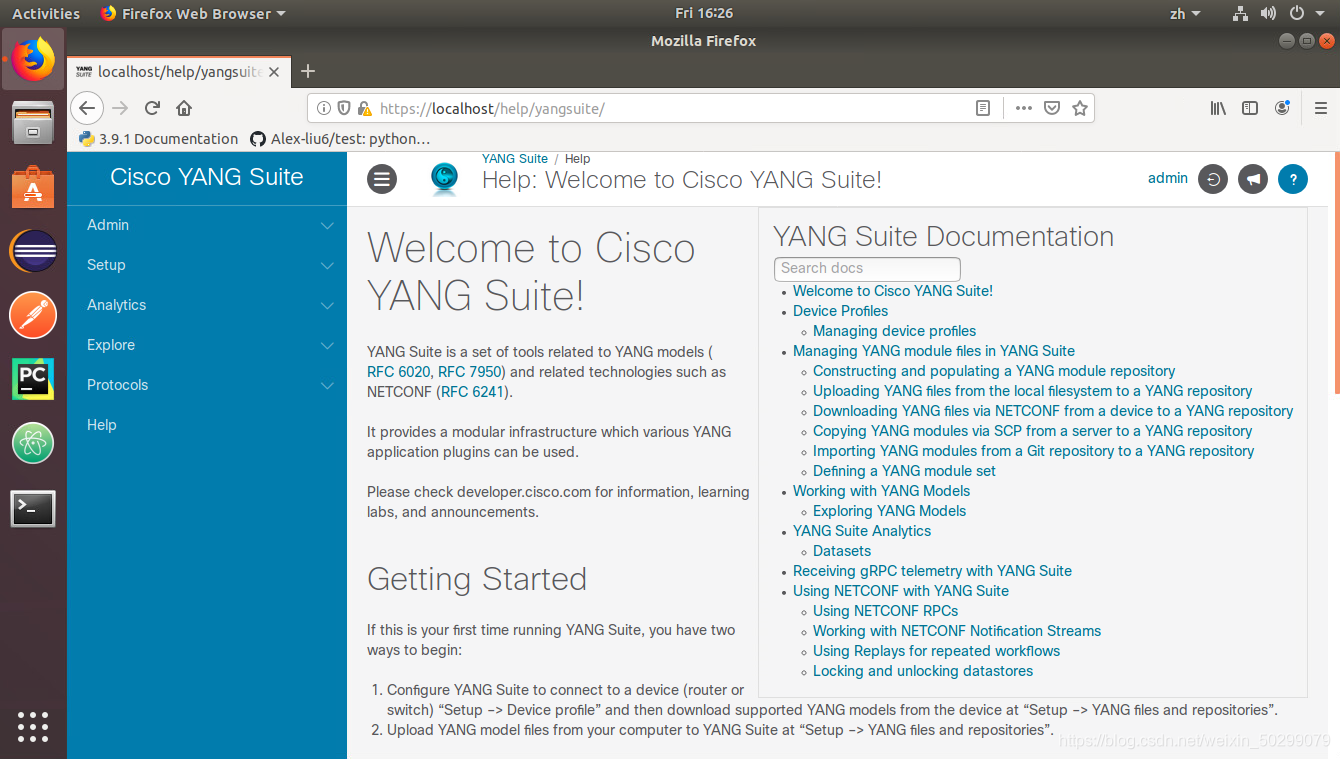Toggle the hamburger sidebar menu button
The image size is (1340, 759).
(382, 179)
